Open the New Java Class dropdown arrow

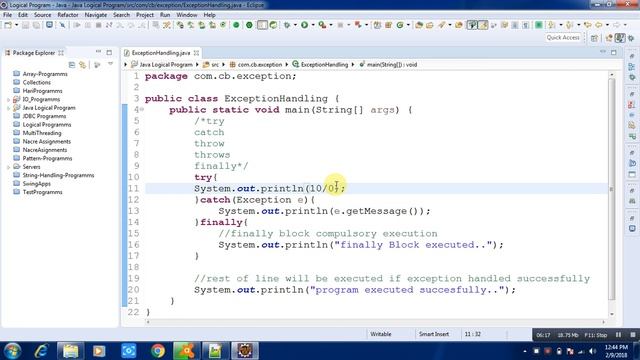(x=408, y=25)
